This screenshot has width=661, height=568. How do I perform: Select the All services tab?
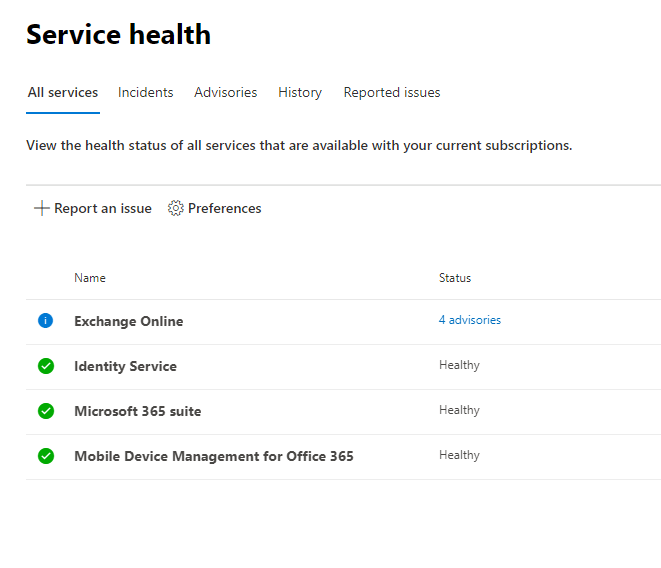coord(63,92)
